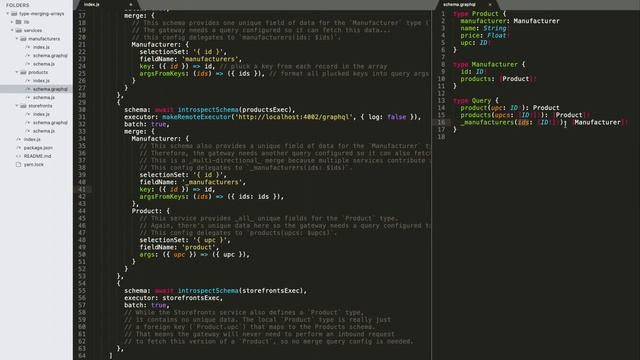This screenshot has width=640, height=360.
Task: Click 'introspectSchema' on line 30
Action: (x=208, y=109)
